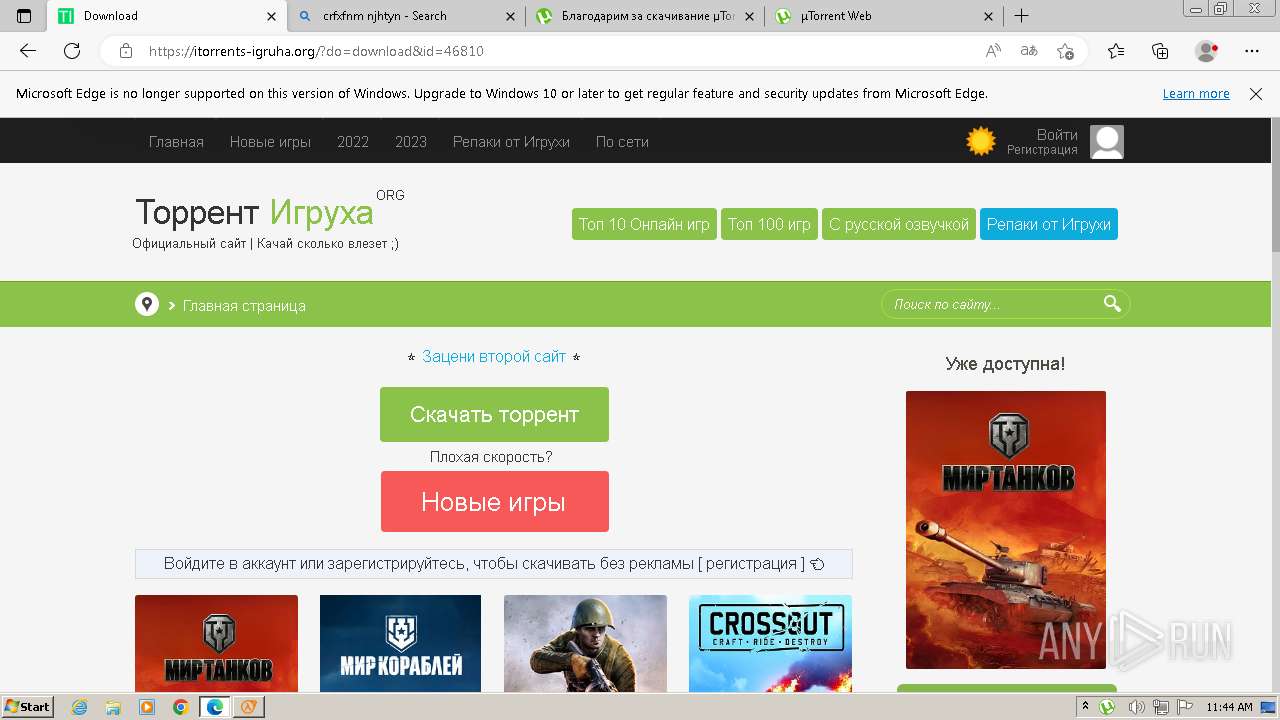The width and height of the screenshot is (1280, 720).
Task: Open the taskbar media player icon
Action: [147, 707]
